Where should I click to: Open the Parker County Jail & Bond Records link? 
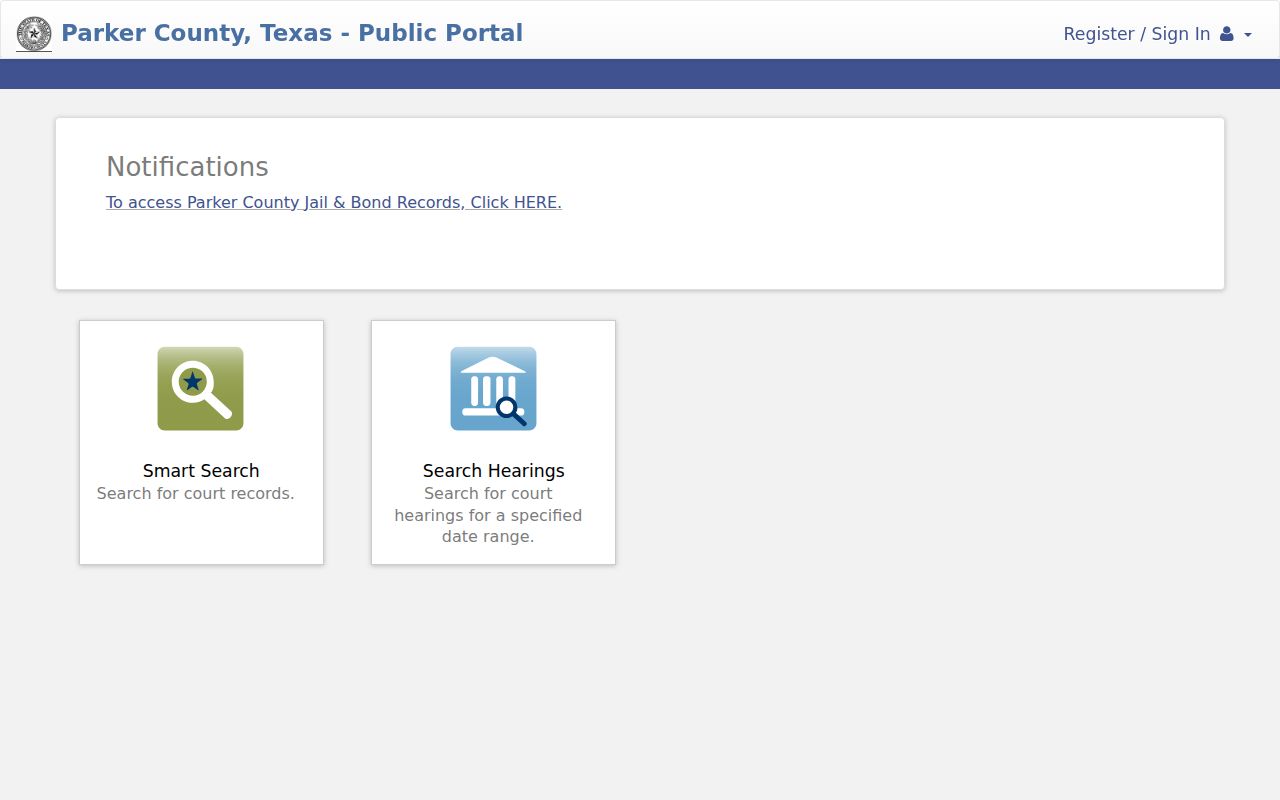tap(334, 202)
